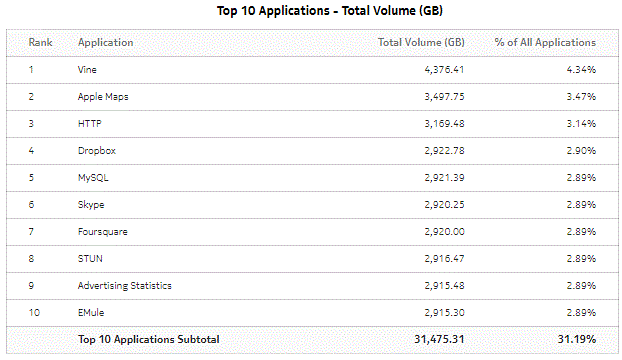Click the value 2,920.00
This screenshot has height=360, width=622.
click(x=444, y=232)
